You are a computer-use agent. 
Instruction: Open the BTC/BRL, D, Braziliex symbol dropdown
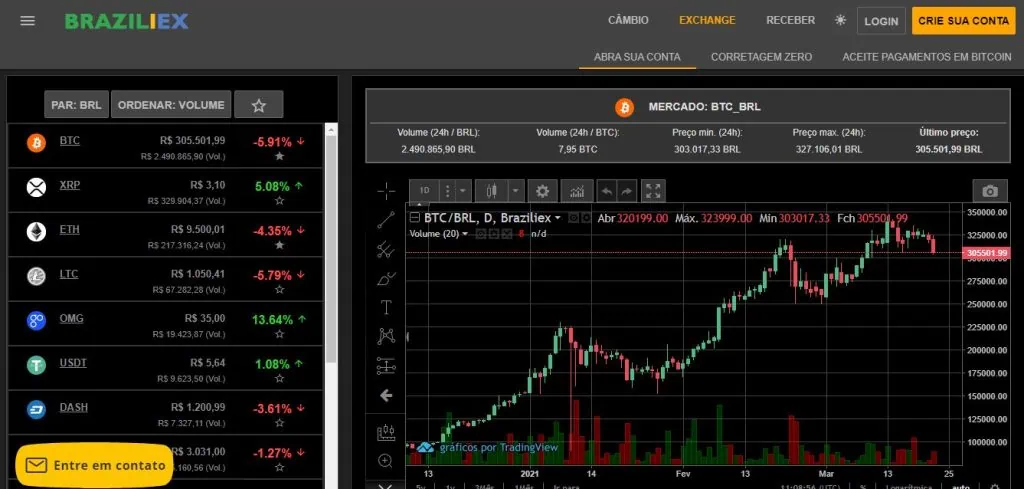(x=492, y=218)
